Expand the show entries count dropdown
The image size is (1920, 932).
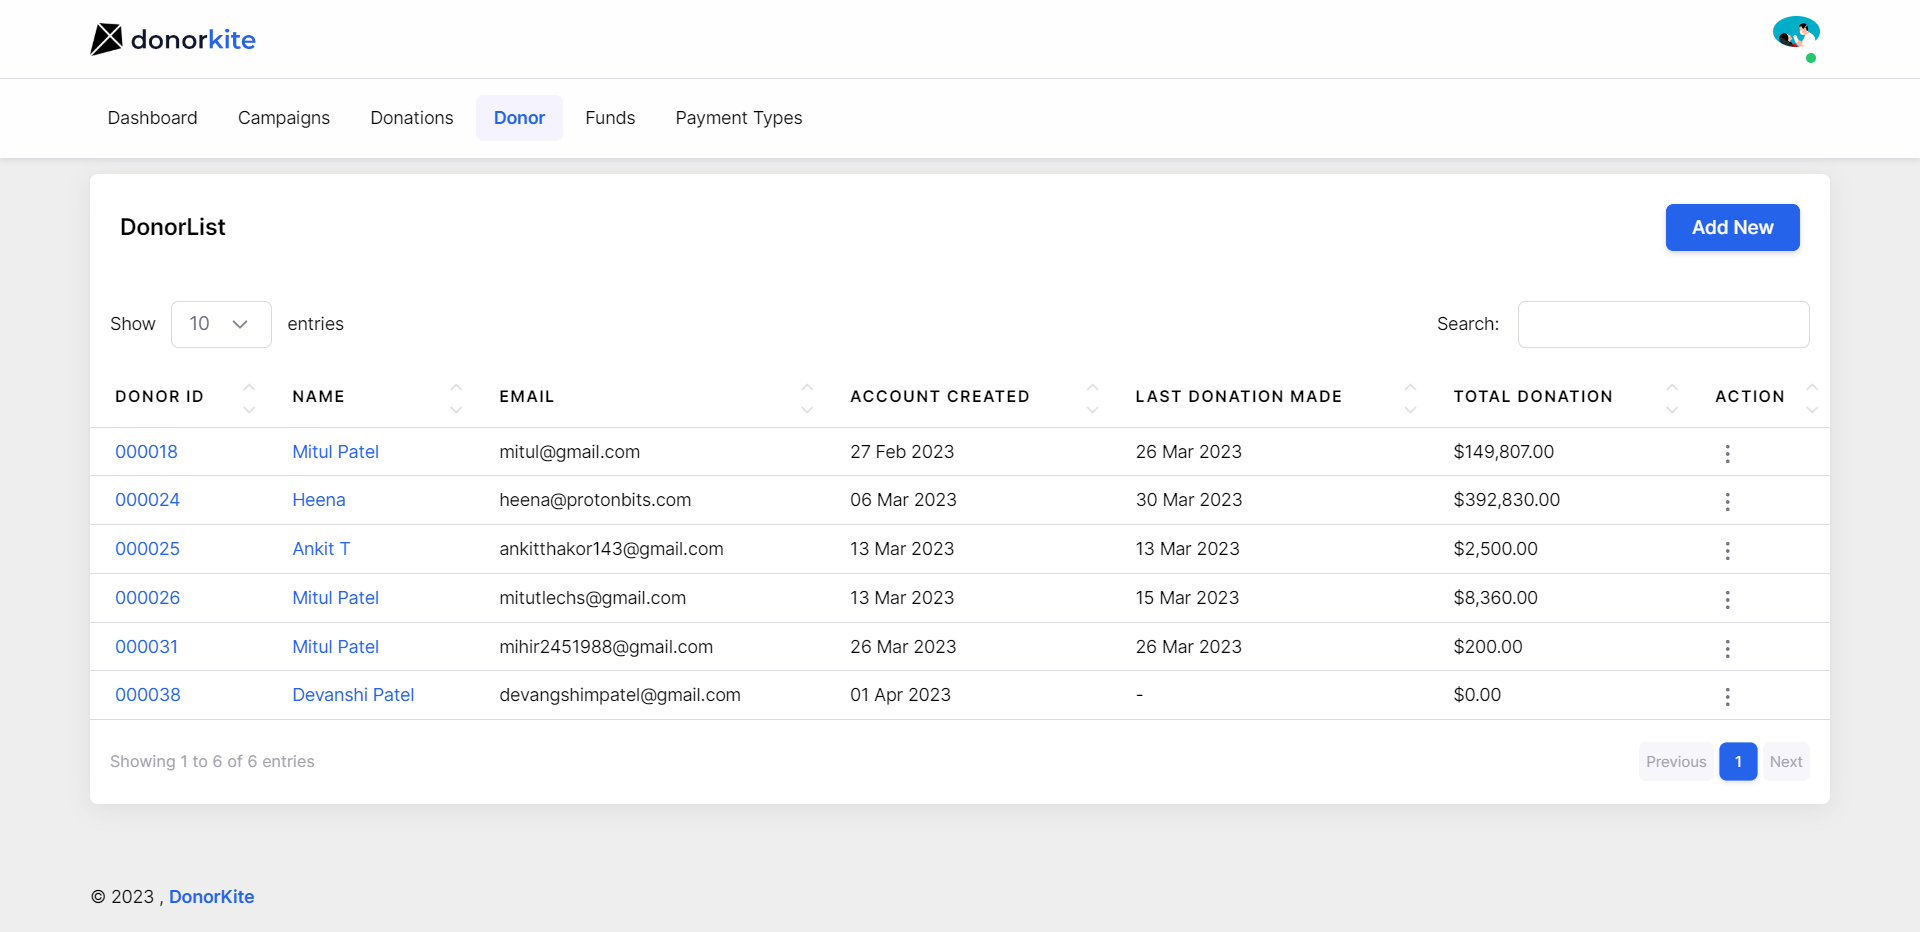[x=221, y=324]
